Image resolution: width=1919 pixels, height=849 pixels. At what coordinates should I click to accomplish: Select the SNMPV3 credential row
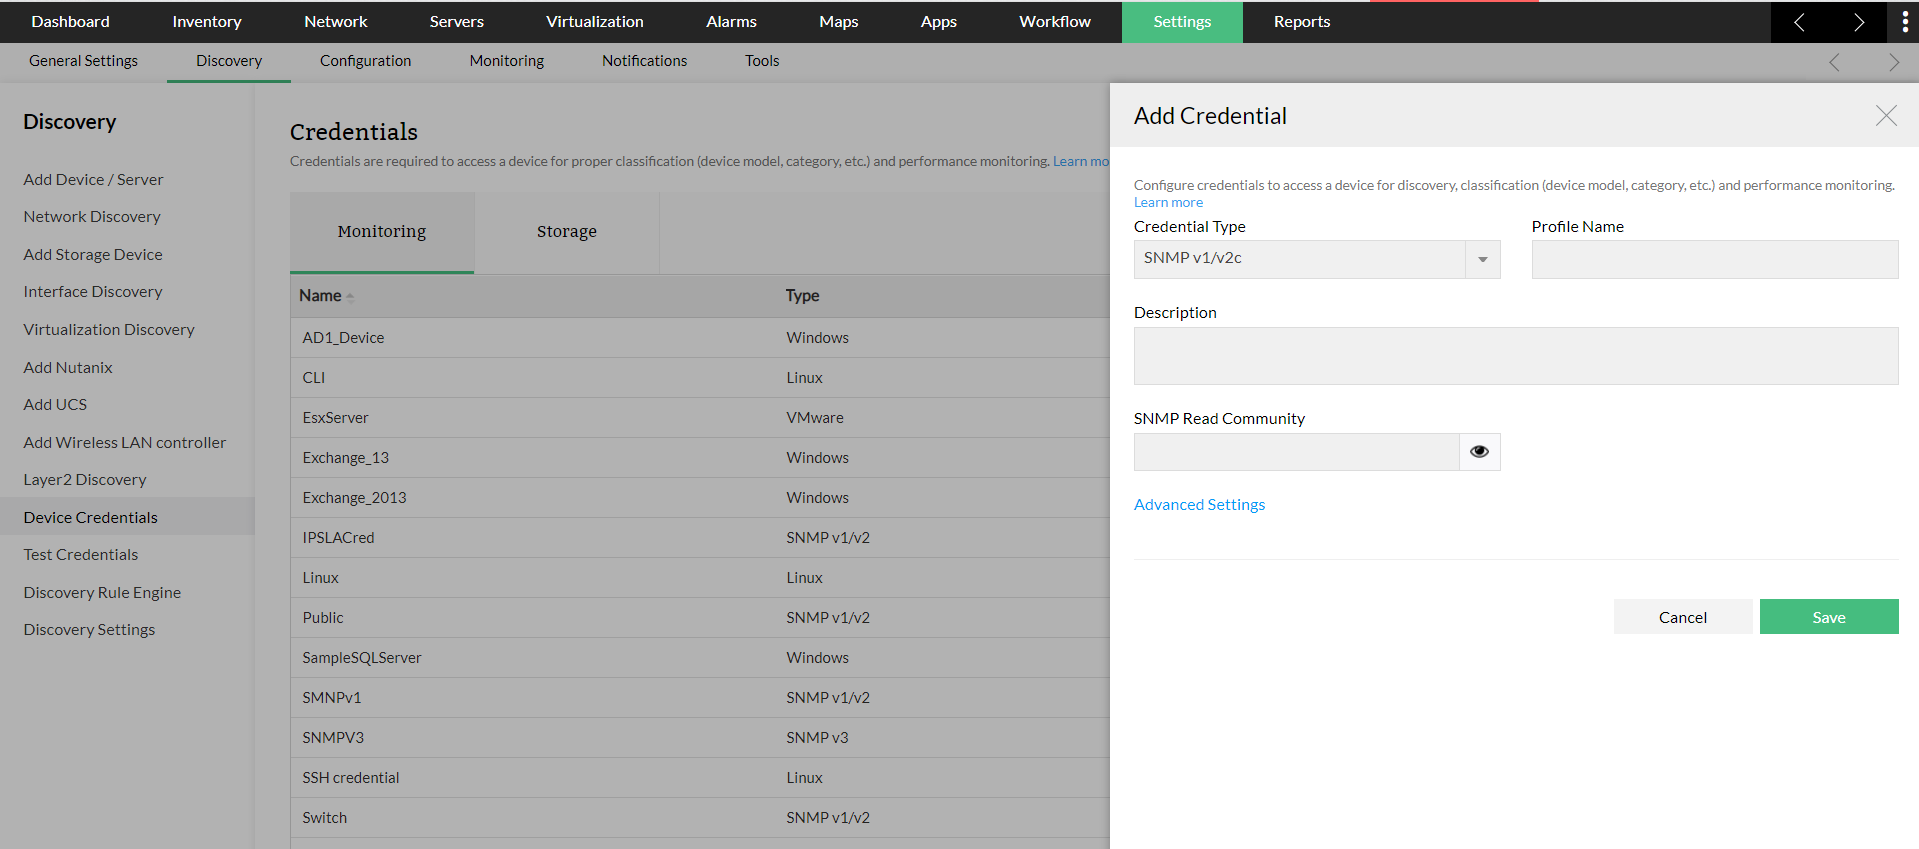(333, 738)
